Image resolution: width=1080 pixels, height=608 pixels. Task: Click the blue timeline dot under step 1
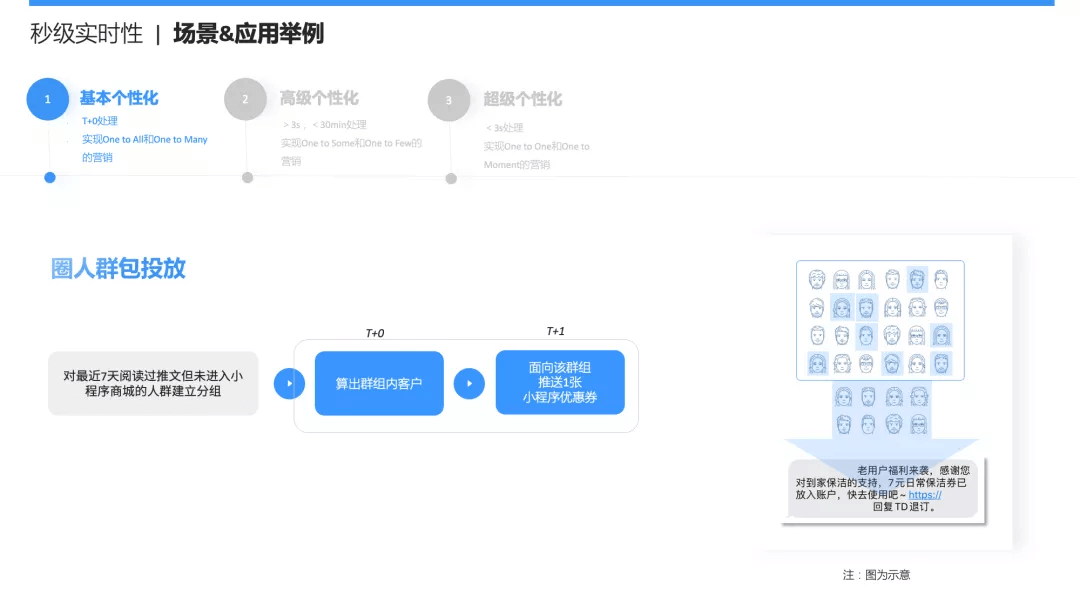50,178
